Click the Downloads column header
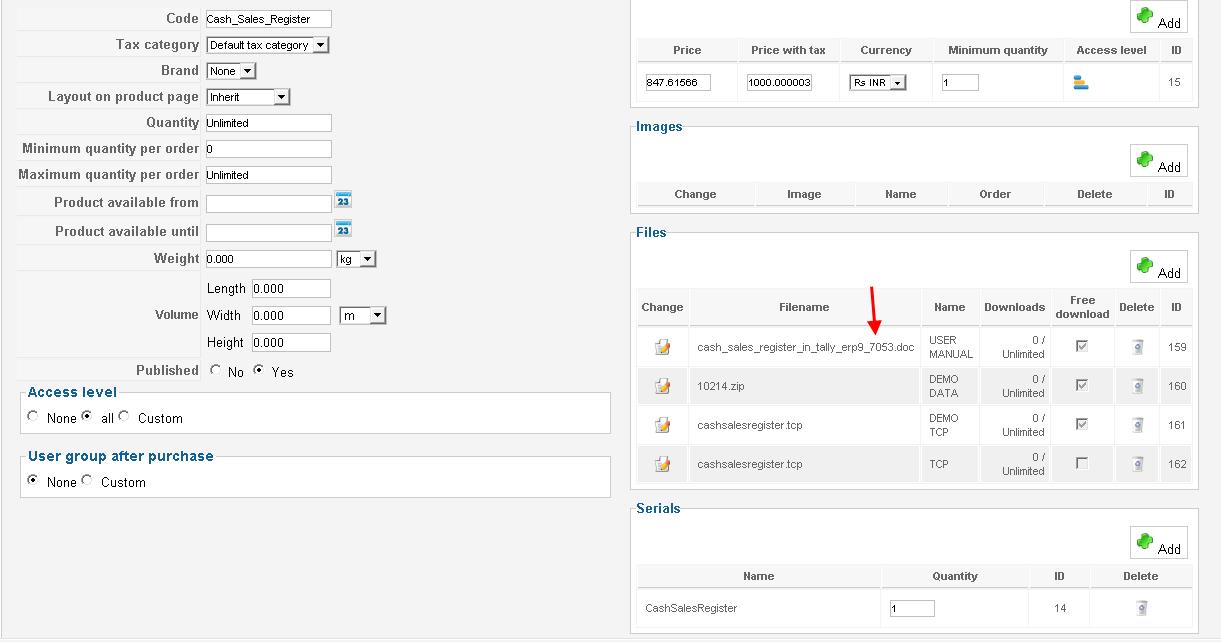 point(1014,307)
